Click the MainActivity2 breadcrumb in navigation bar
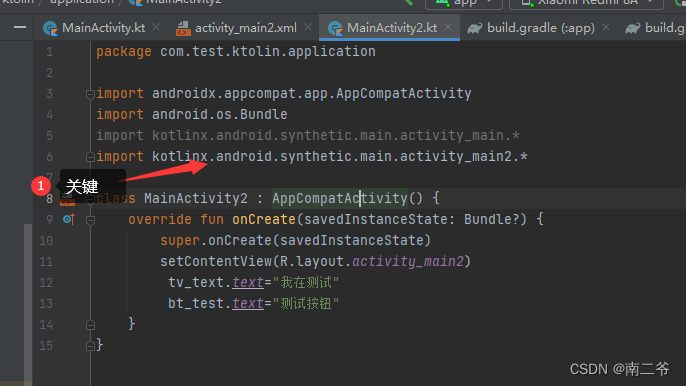The width and height of the screenshot is (686, 386). pyautogui.click(x=176, y=2)
